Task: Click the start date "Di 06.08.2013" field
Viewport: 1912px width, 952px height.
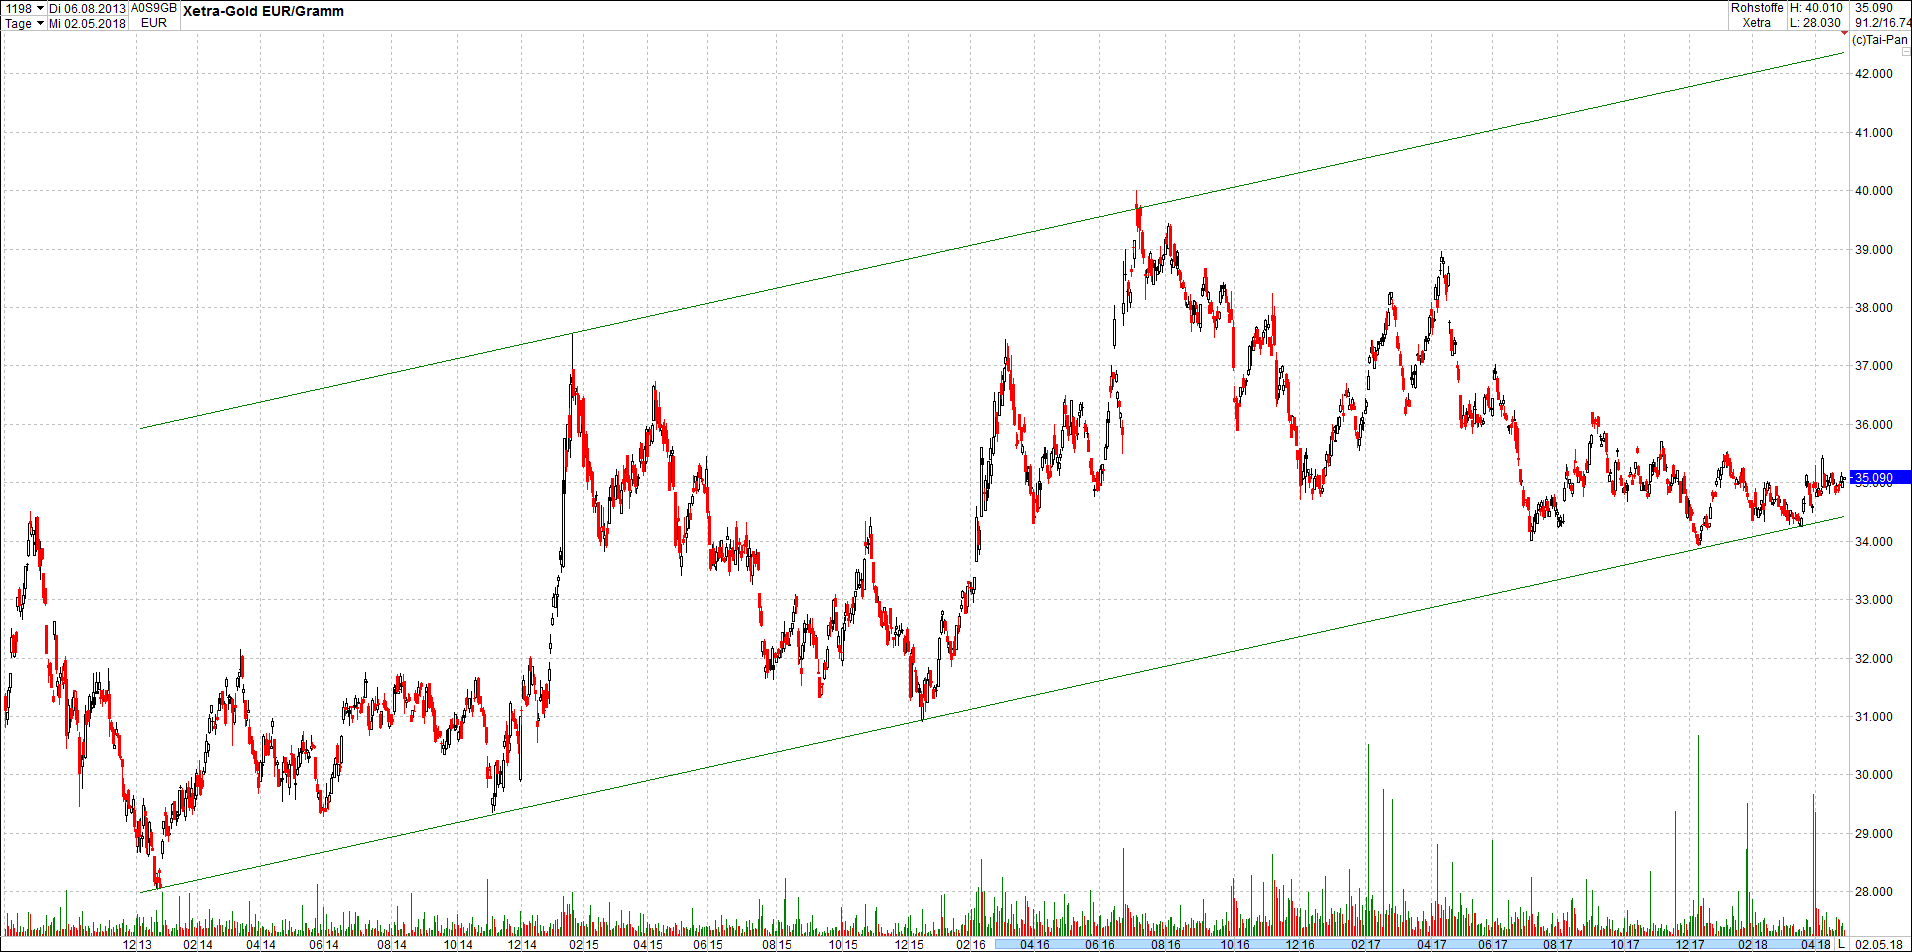Action: pos(88,7)
